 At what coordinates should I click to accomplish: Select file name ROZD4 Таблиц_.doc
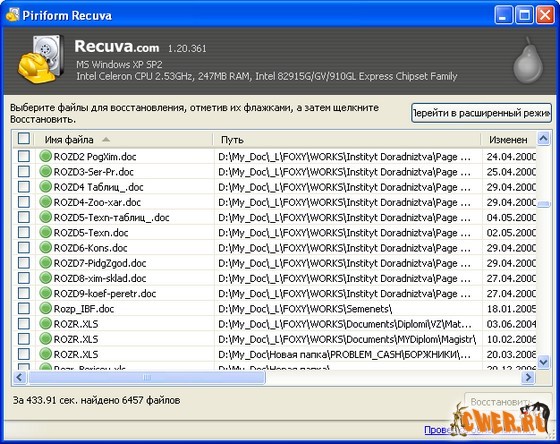point(98,187)
